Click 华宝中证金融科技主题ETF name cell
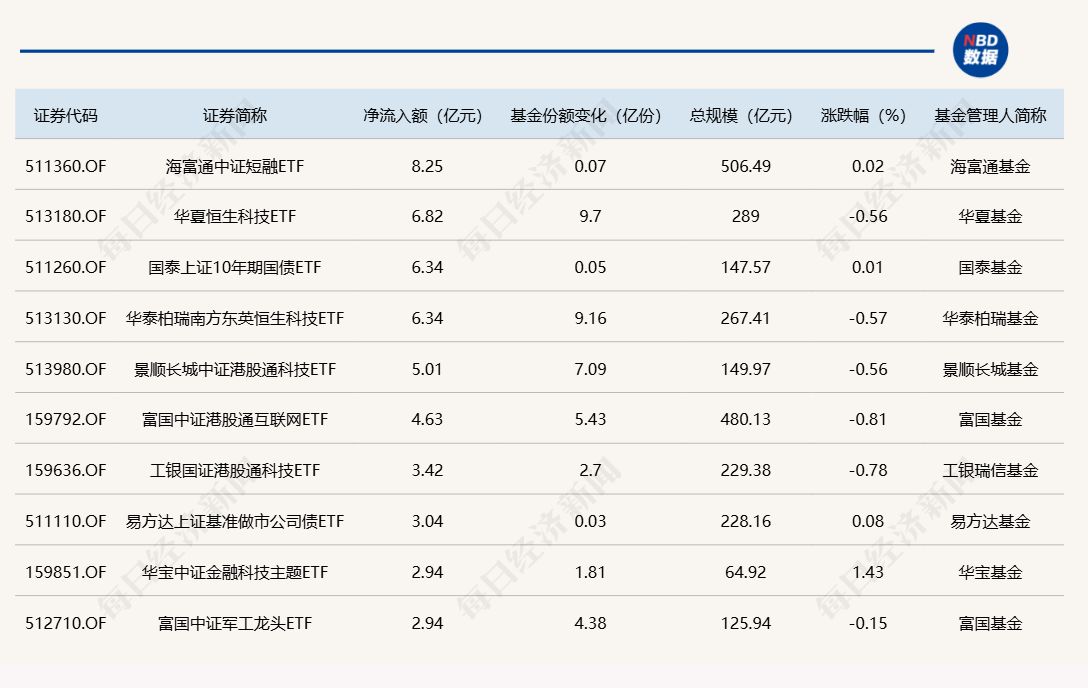1088x688 pixels. coord(235,572)
